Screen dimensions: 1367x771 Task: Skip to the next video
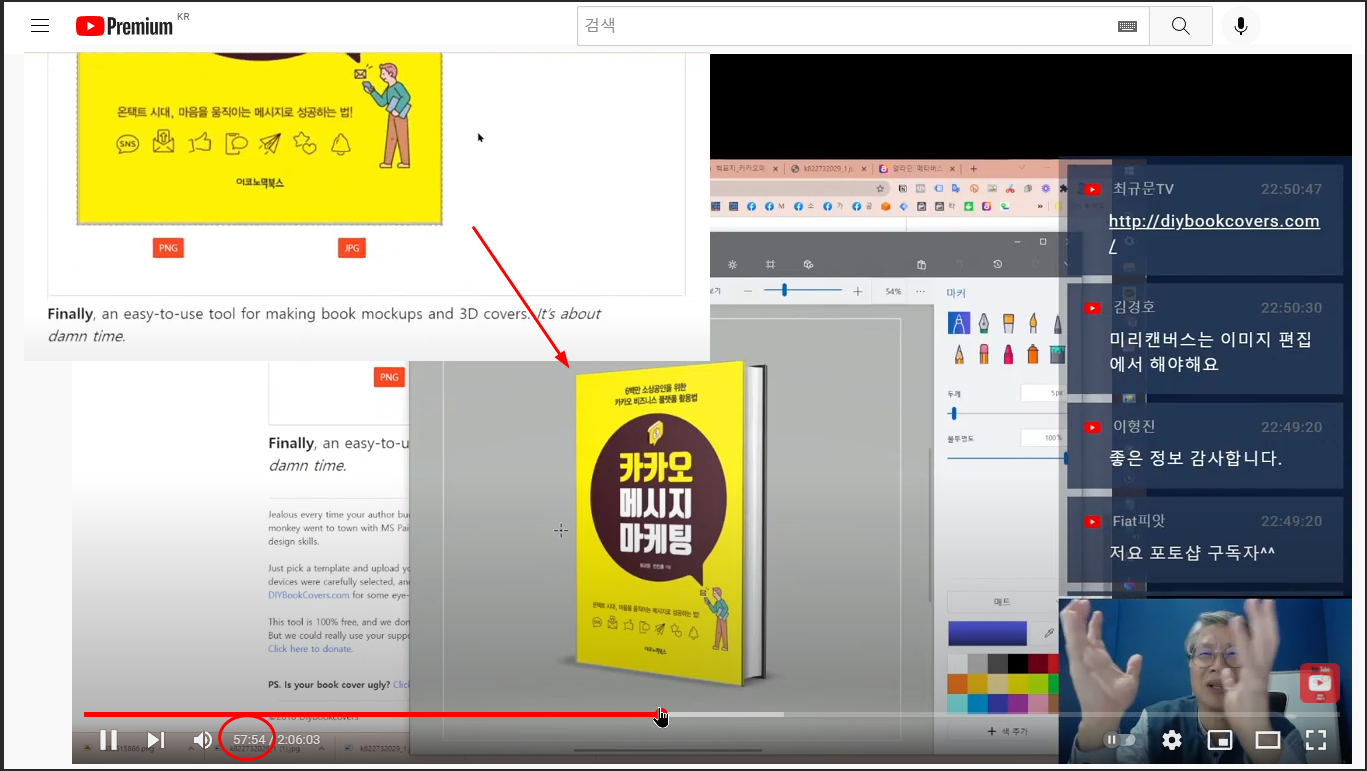point(156,740)
